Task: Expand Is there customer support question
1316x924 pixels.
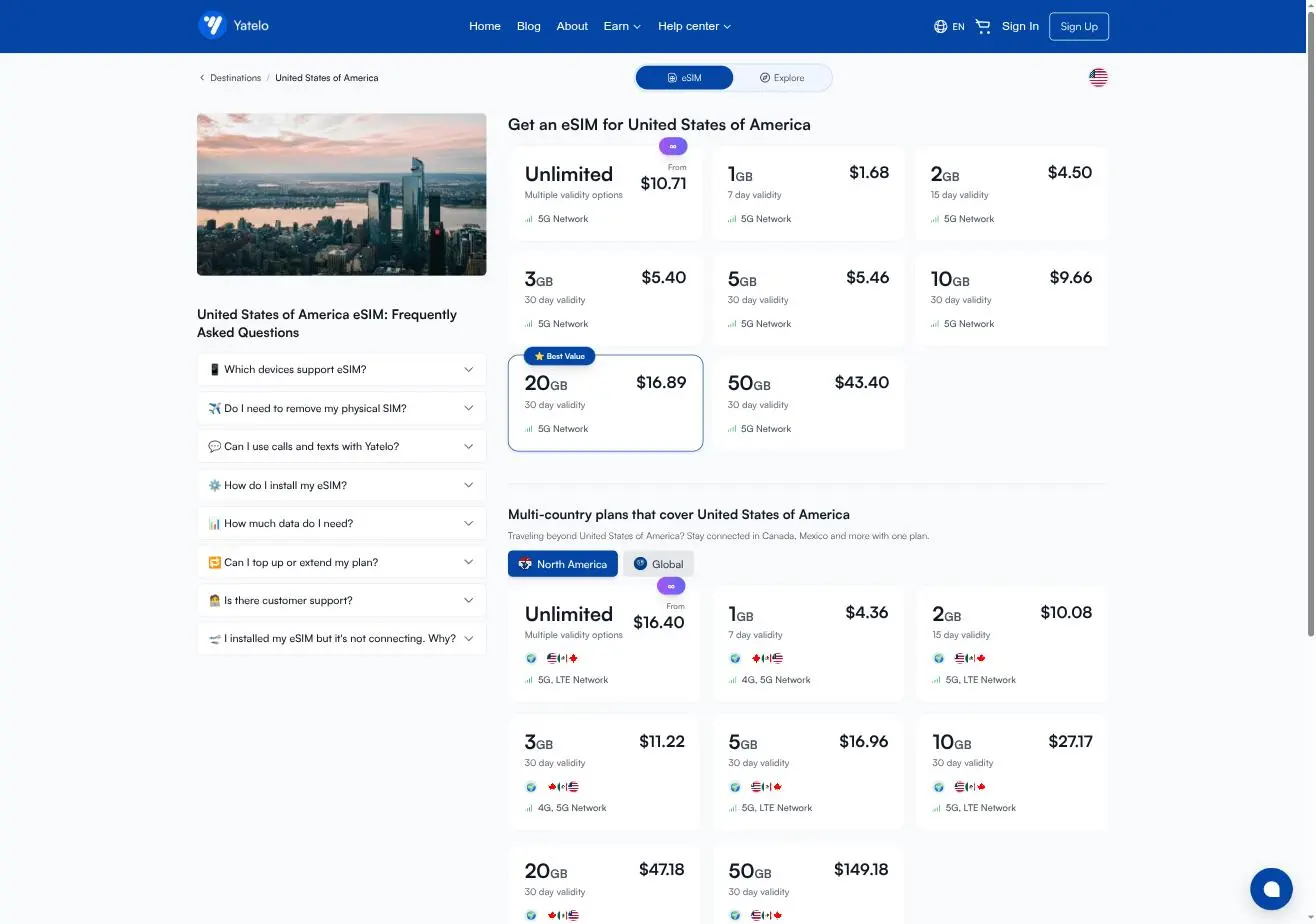Action: pyautogui.click(x=342, y=601)
